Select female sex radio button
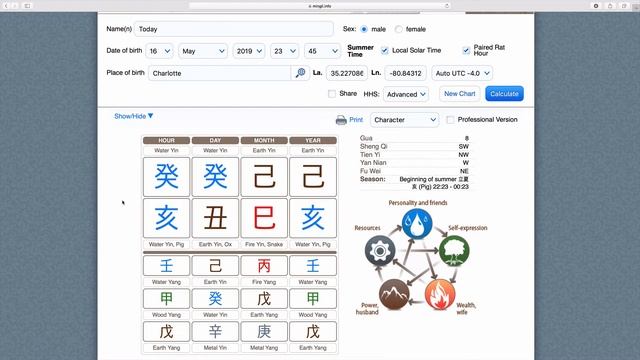The width and height of the screenshot is (640, 360). [x=399, y=29]
